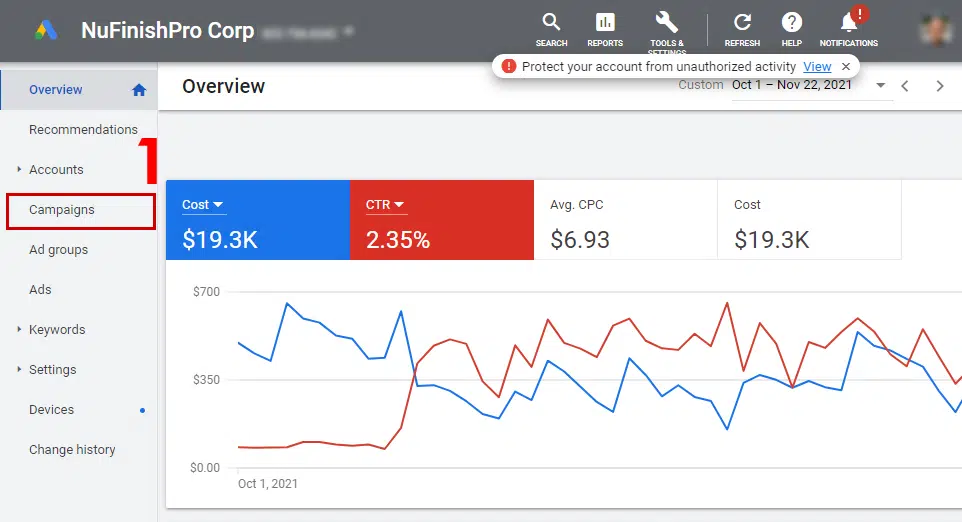This screenshot has height=522, width=962.
Task: Select the white Cost scorecard
Action: click(809, 220)
